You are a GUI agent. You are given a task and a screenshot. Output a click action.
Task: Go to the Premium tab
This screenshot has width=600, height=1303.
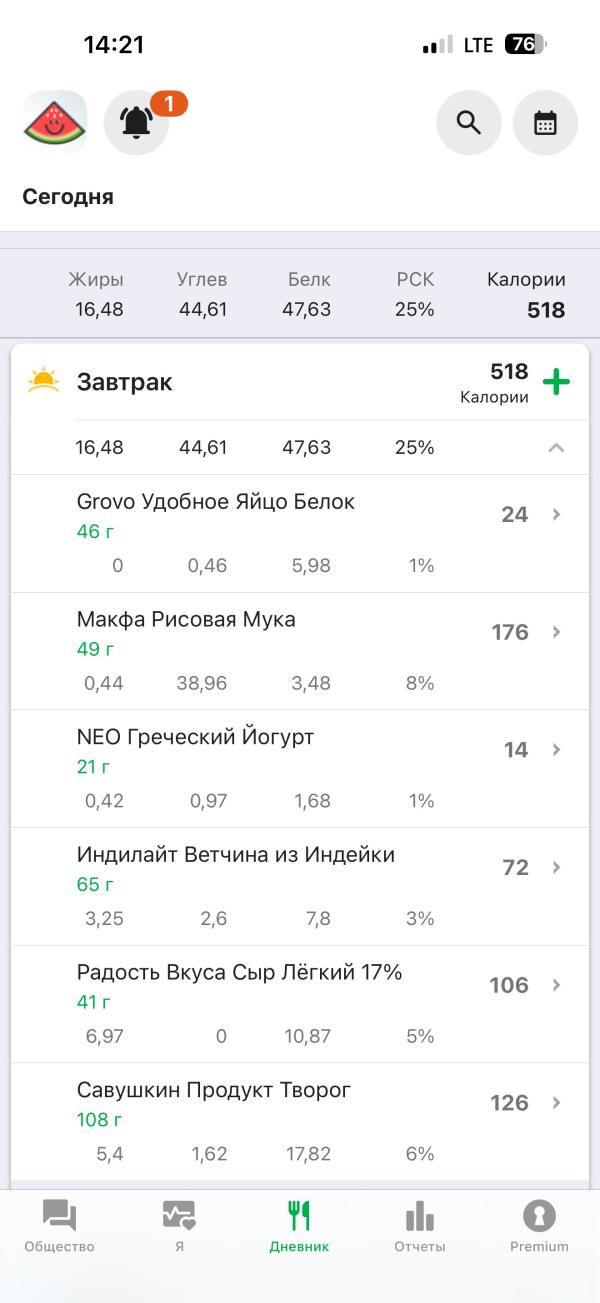(x=539, y=1227)
